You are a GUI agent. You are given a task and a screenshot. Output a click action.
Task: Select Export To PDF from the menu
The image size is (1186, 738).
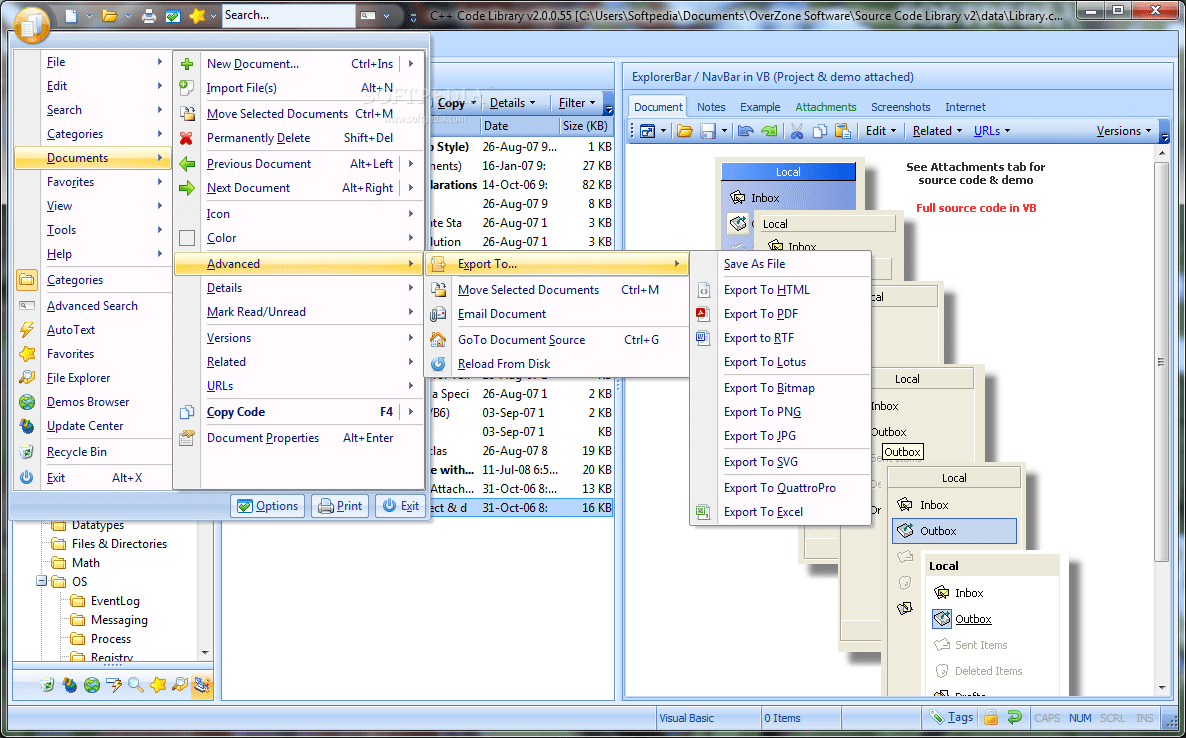[x=762, y=313]
